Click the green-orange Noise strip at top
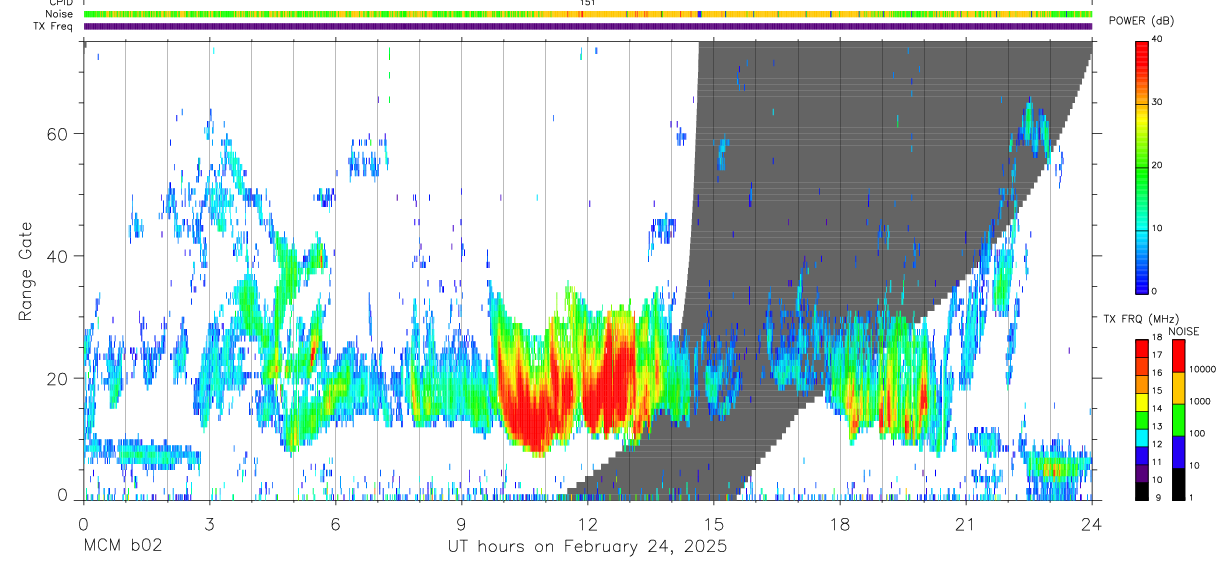Screen dimensions: 1228x567 [x=587, y=14]
